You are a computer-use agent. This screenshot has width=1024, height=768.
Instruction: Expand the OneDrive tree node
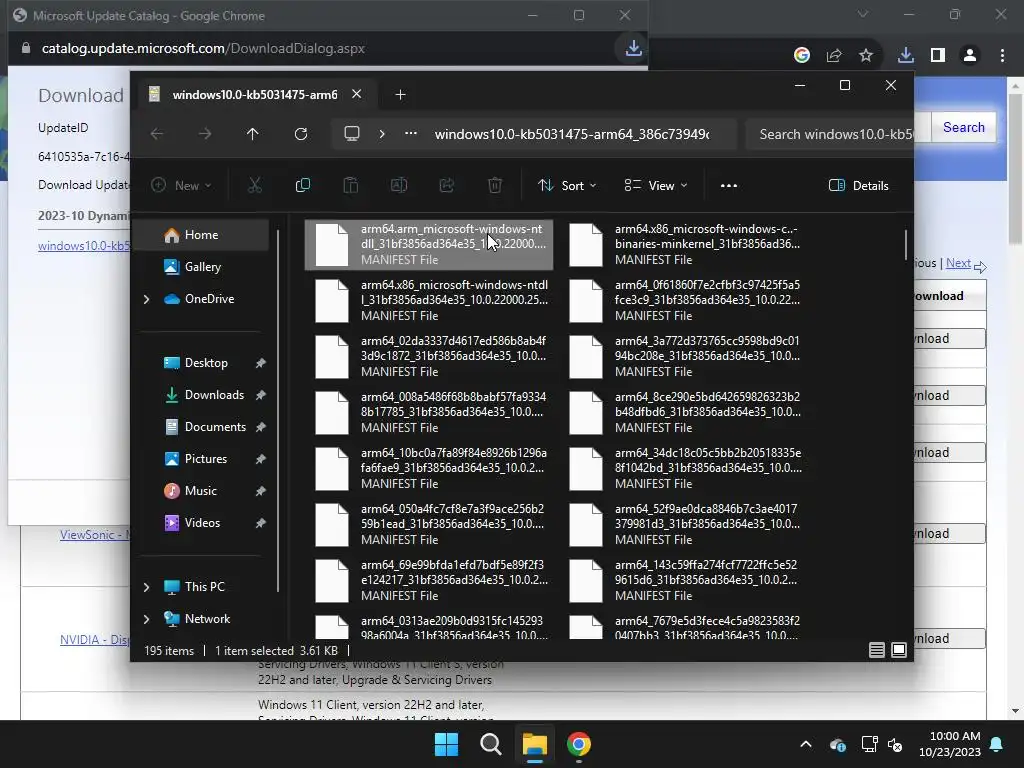(146, 299)
